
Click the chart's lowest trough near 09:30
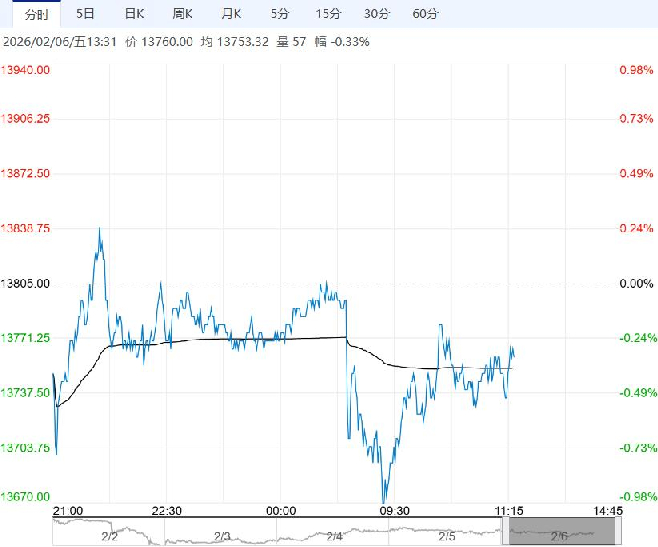point(384,499)
